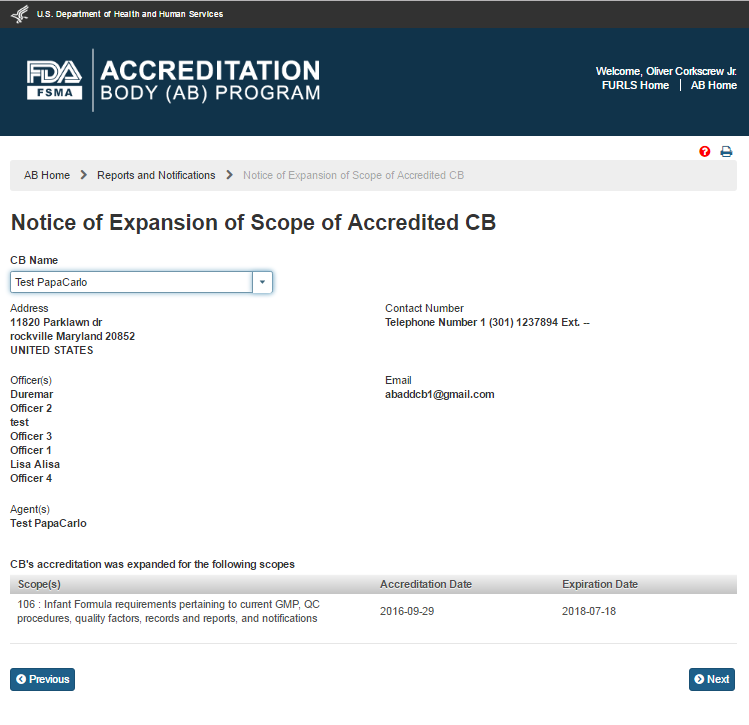Click the FDA FSMA logo
The height and width of the screenshot is (725, 749).
pos(55,80)
